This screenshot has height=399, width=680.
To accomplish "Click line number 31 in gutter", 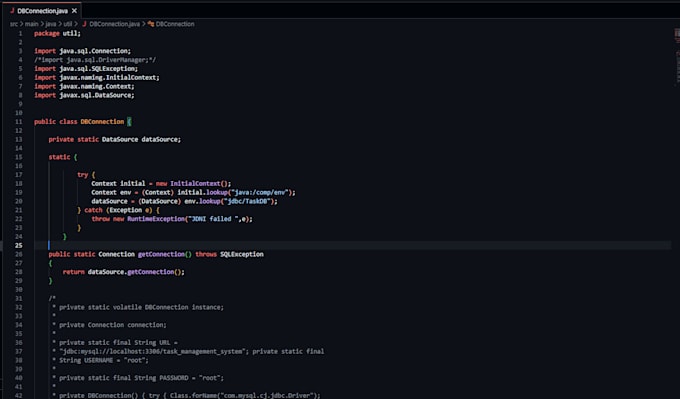I will 19,299.
